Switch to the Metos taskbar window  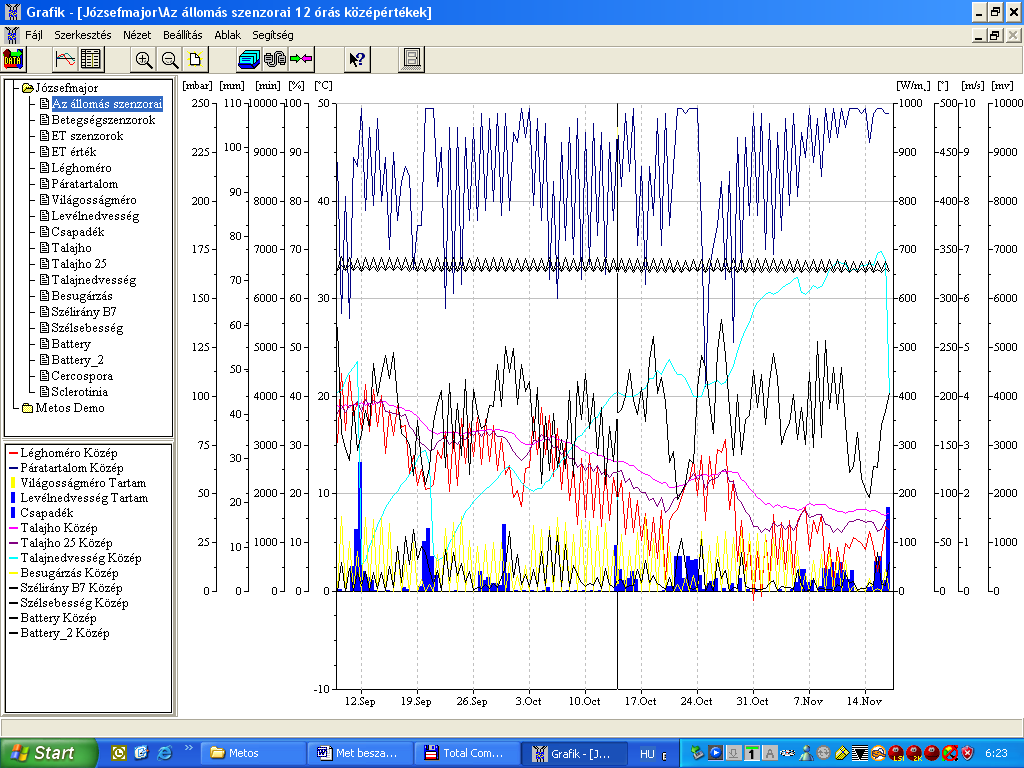(252, 753)
